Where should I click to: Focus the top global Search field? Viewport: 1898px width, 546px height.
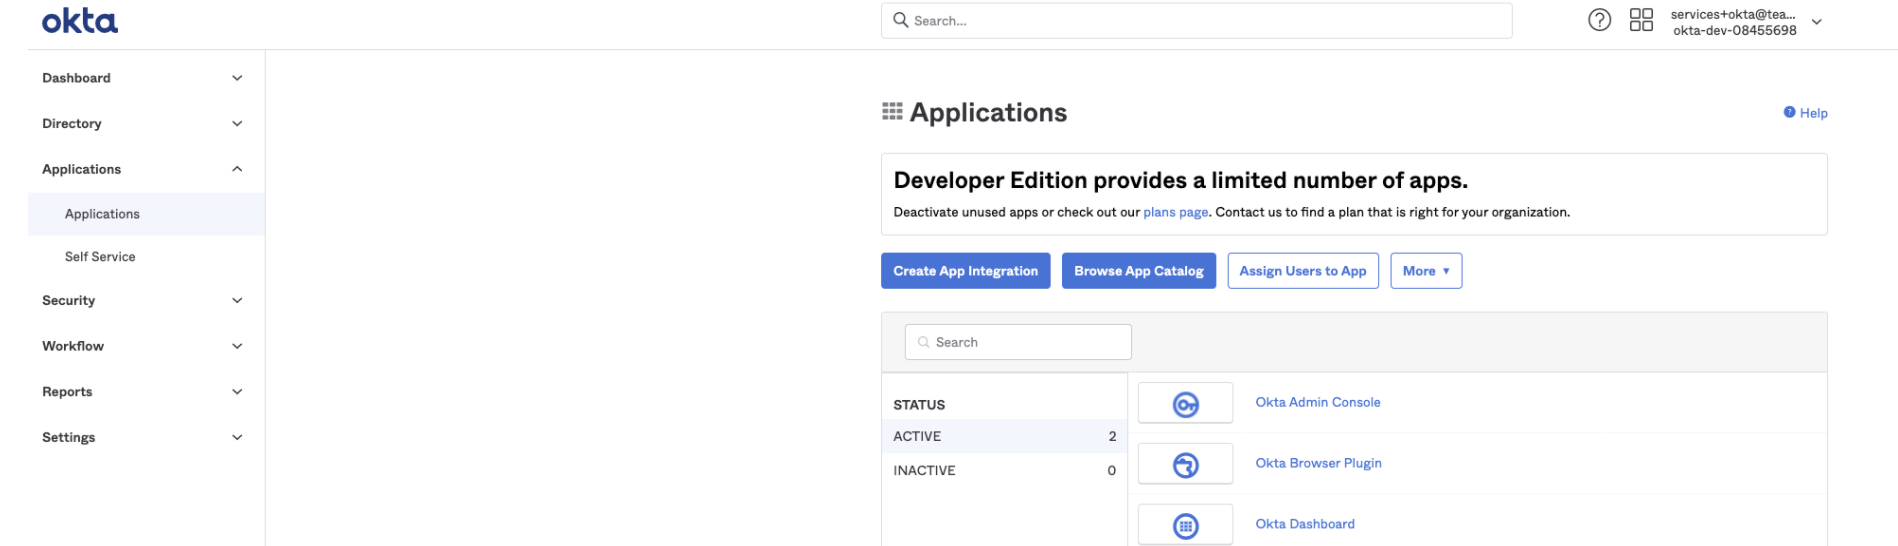[x=1196, y=20]
